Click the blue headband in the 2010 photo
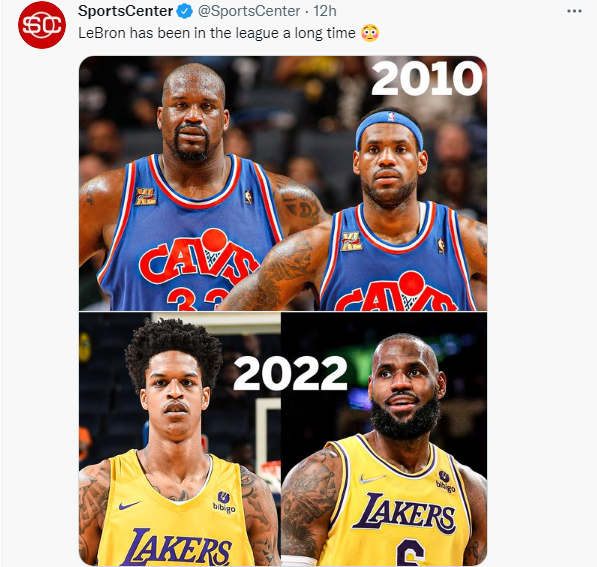Image resolution: width=597 pixels, height=567 pixels. click(389, 128)
